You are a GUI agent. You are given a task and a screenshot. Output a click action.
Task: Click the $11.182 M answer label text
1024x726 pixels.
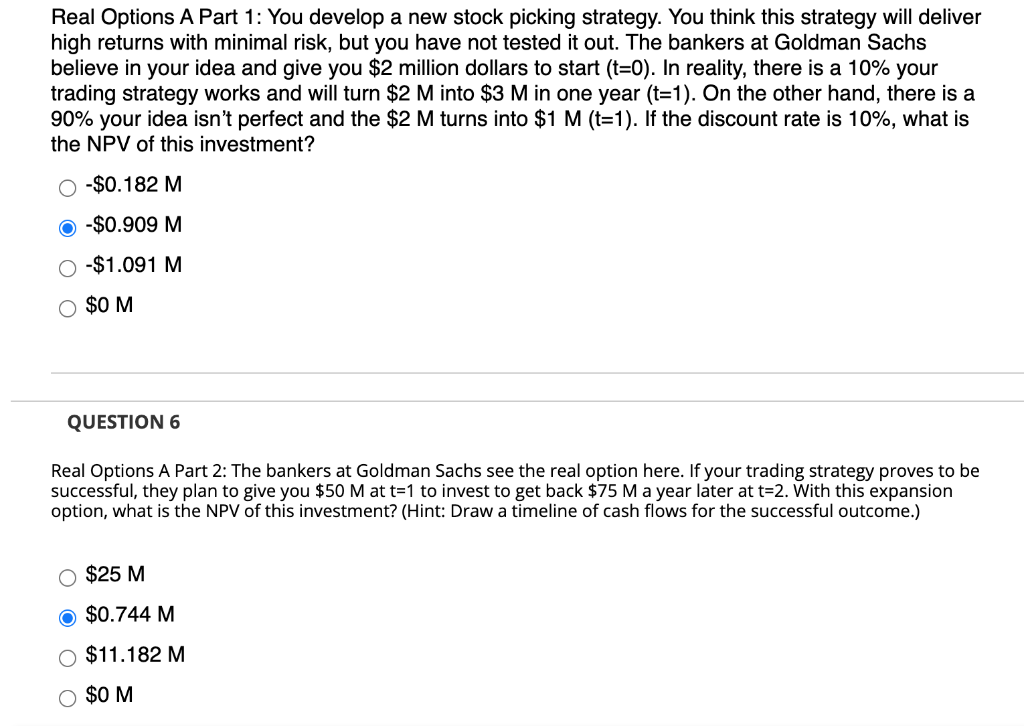pyautogui.click(x=135, y=655)
